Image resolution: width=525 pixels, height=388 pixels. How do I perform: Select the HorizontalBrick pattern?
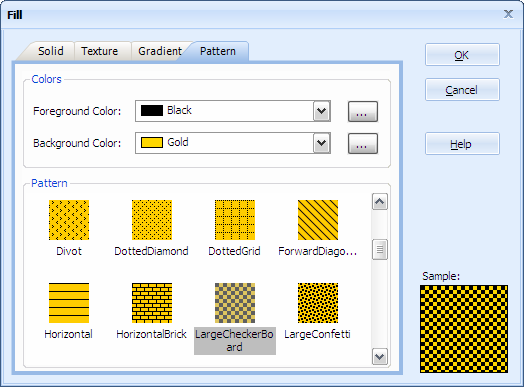(x=152, y=303)
